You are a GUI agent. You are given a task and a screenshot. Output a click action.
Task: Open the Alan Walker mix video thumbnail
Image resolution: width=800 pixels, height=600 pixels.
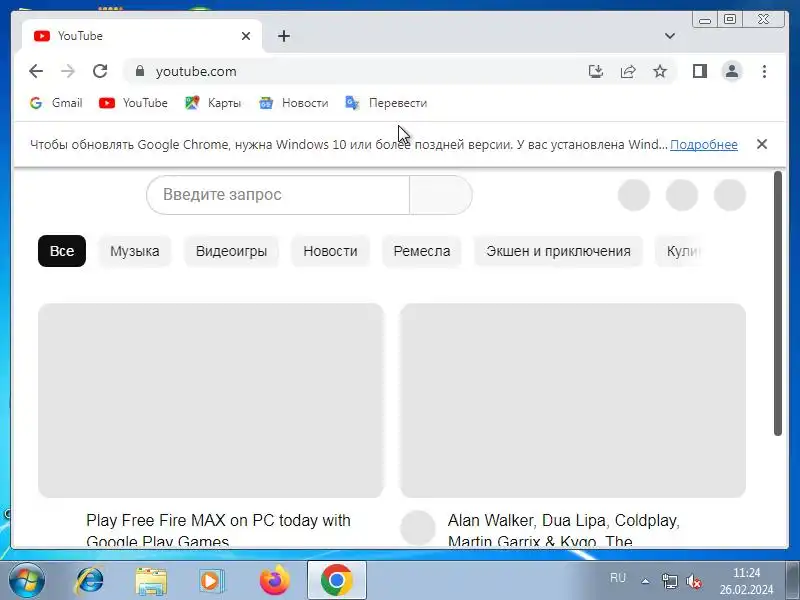click(572, 401)
